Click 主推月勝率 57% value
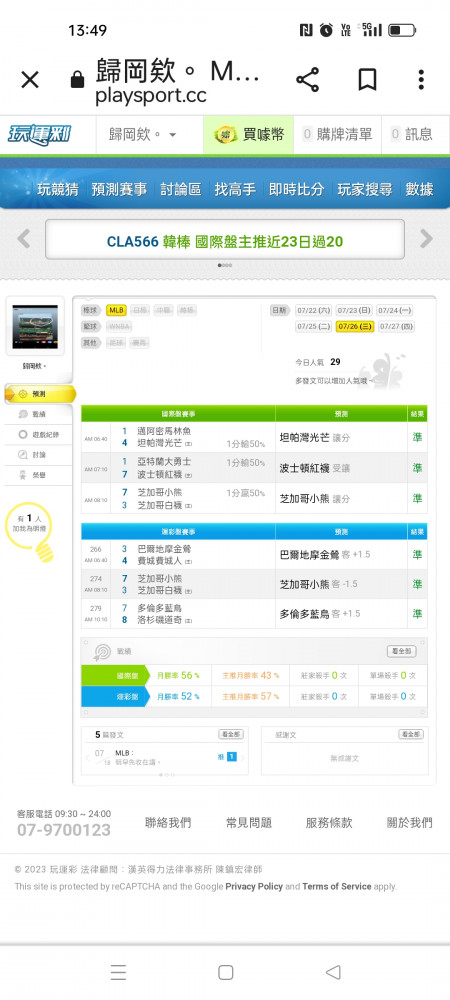This screenshot has width=450, height=1000. coord(250,696)
